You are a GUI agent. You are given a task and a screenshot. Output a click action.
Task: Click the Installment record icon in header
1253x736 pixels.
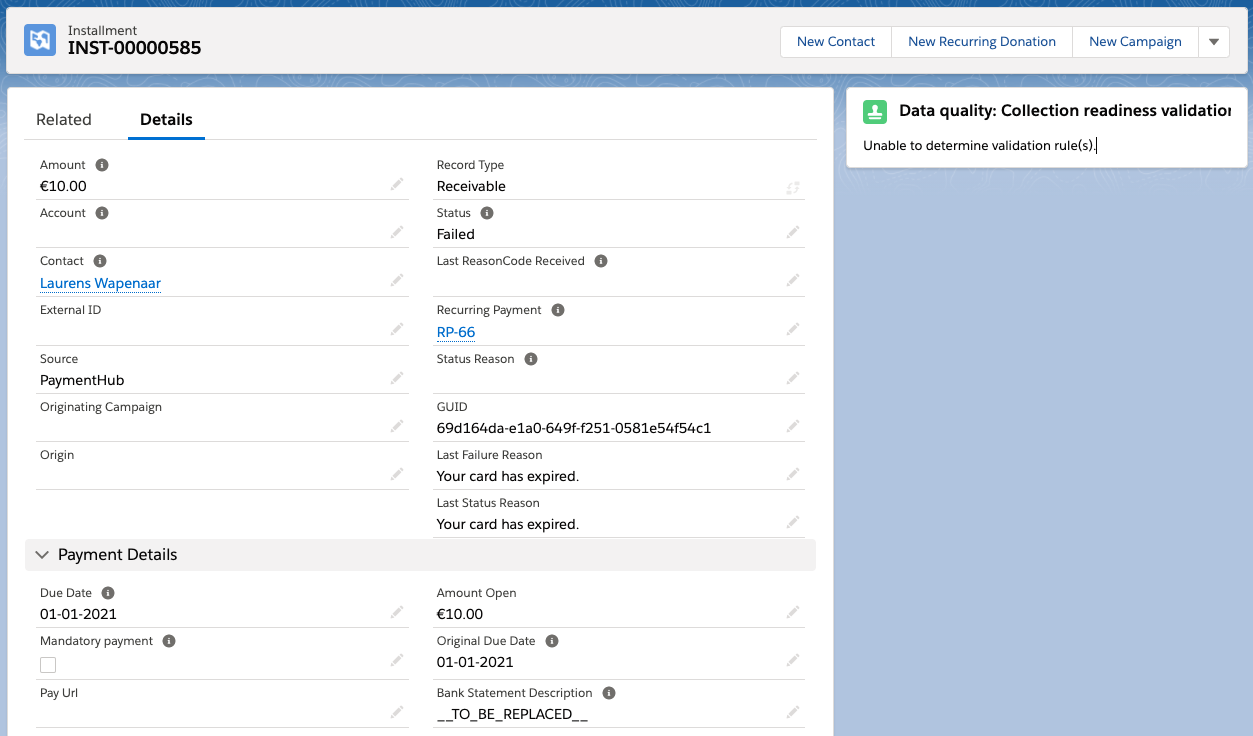40,40
